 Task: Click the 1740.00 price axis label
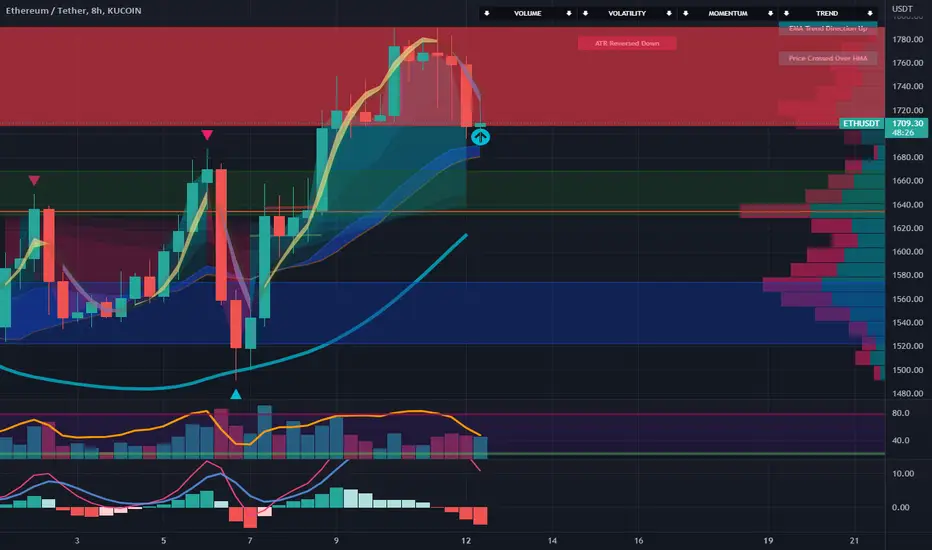[x=908, y=87]
